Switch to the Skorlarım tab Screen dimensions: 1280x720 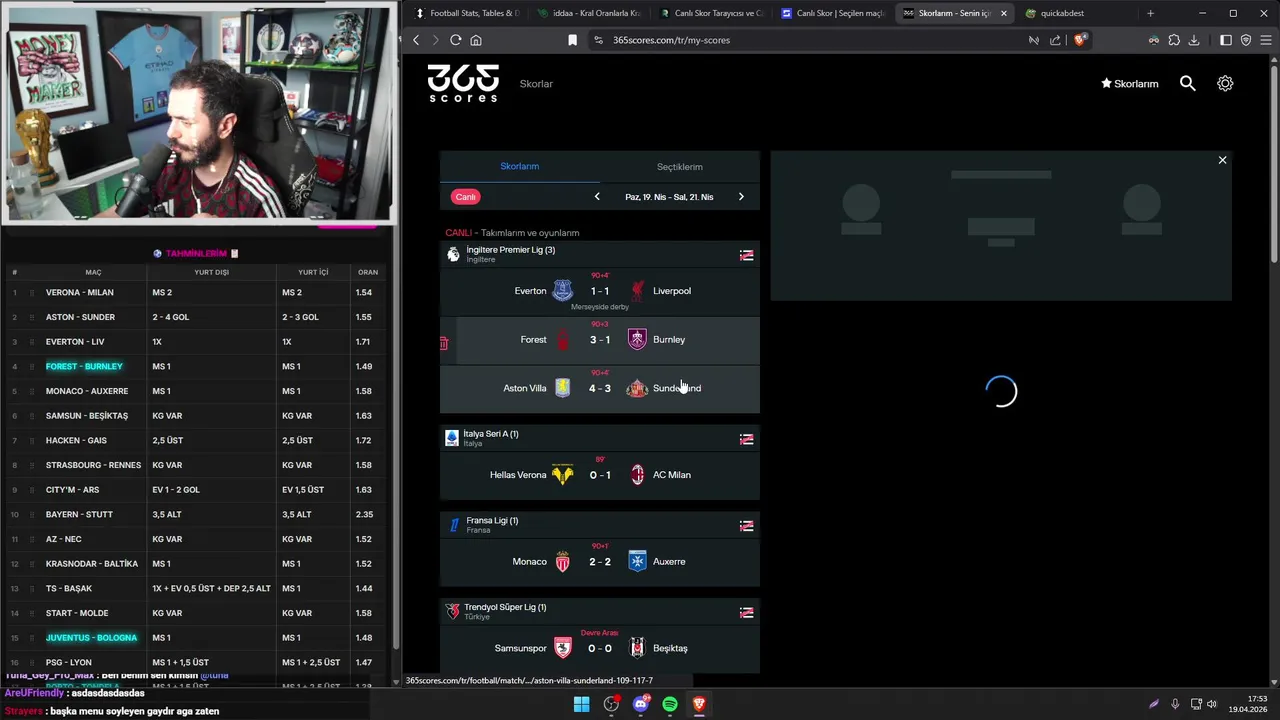[520, 166]
